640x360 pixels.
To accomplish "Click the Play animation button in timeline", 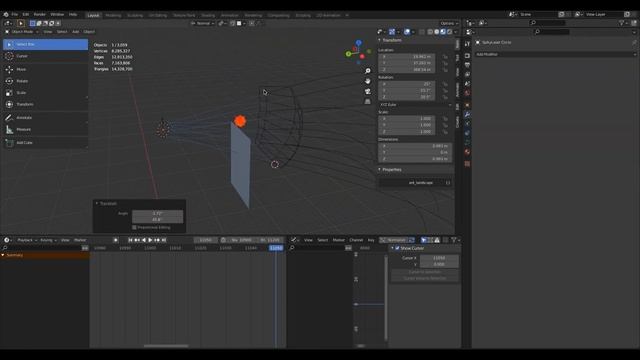I will (150, 240).
